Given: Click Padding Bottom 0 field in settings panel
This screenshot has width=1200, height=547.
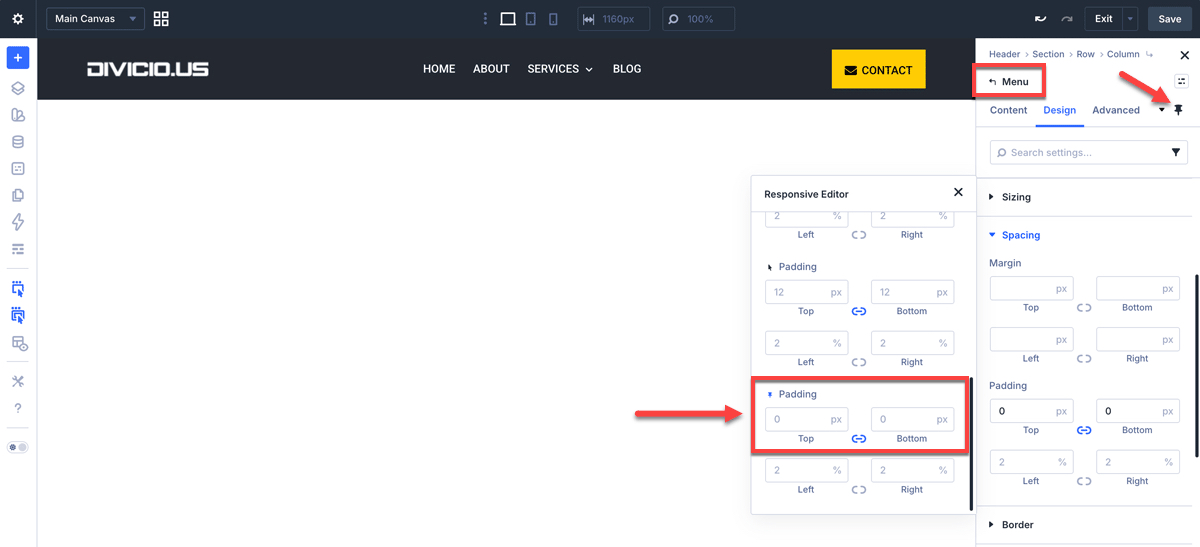Looking at the screenshot, I should click(1137, 411).
